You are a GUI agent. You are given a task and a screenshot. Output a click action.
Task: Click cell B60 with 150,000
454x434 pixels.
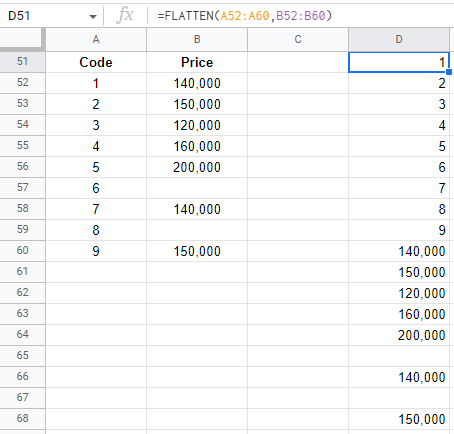[x=197, y=251]
